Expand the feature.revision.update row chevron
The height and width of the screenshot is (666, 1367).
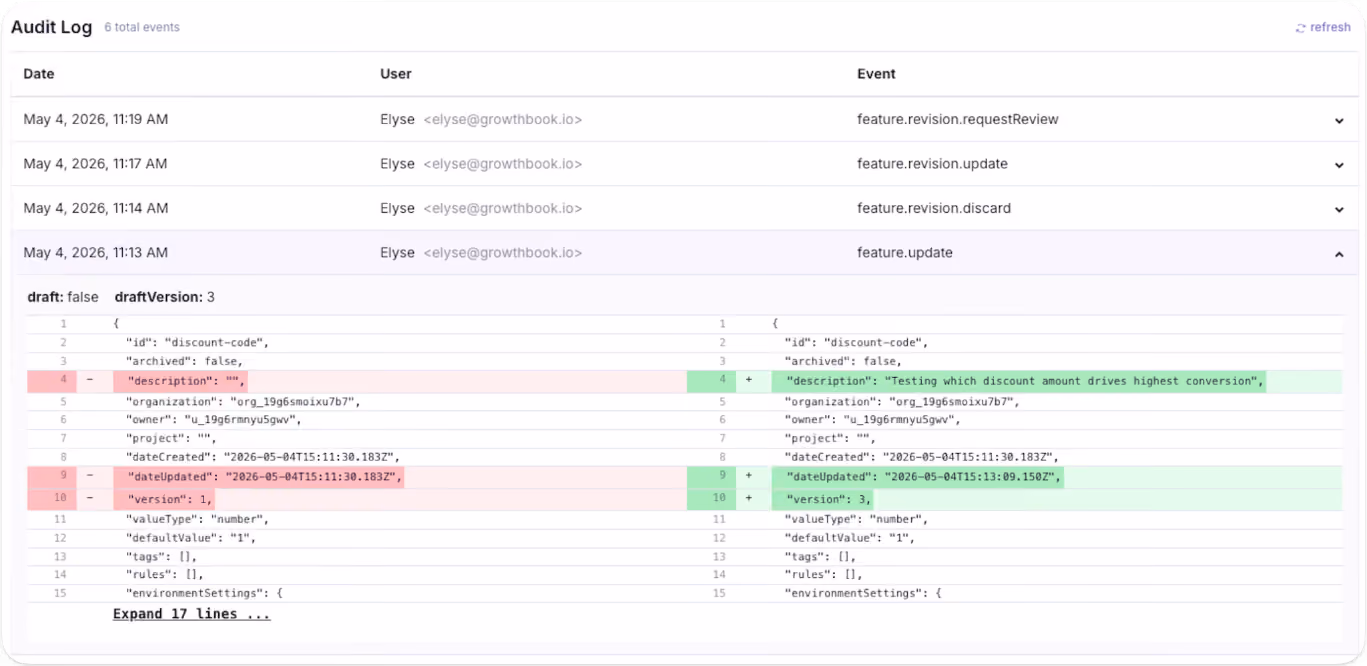[x=1339, y=165]
